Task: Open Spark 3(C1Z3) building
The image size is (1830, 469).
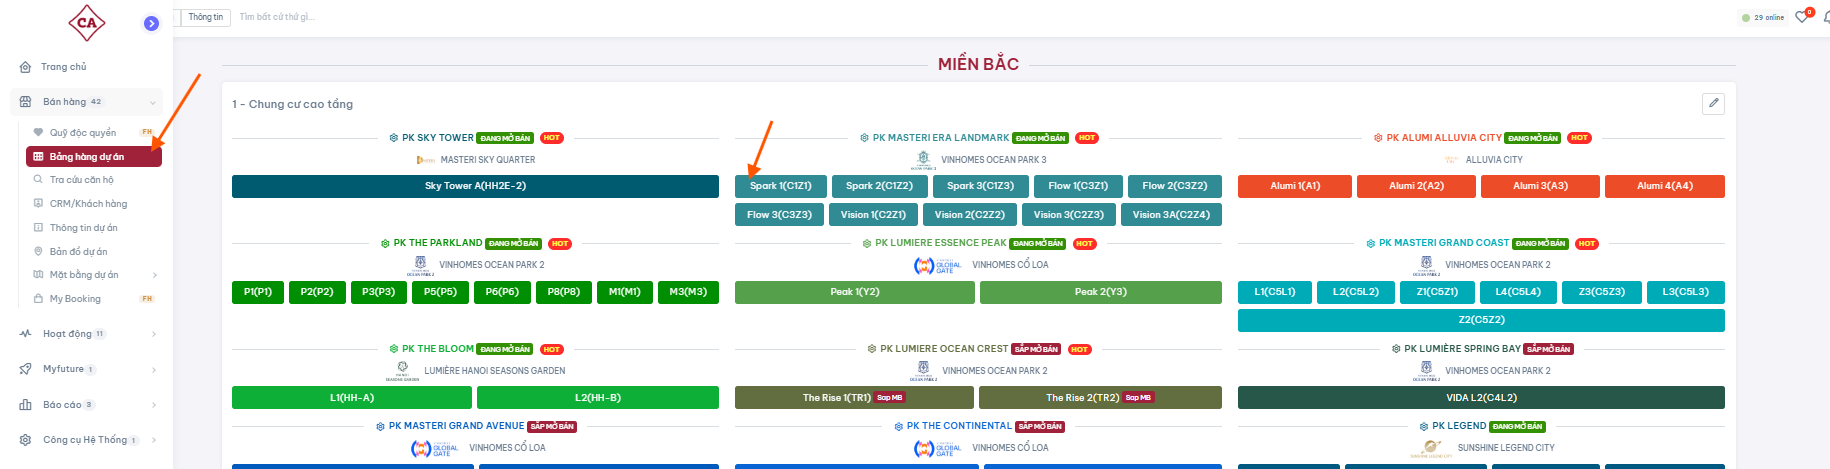Action: [x=980, y=186]
